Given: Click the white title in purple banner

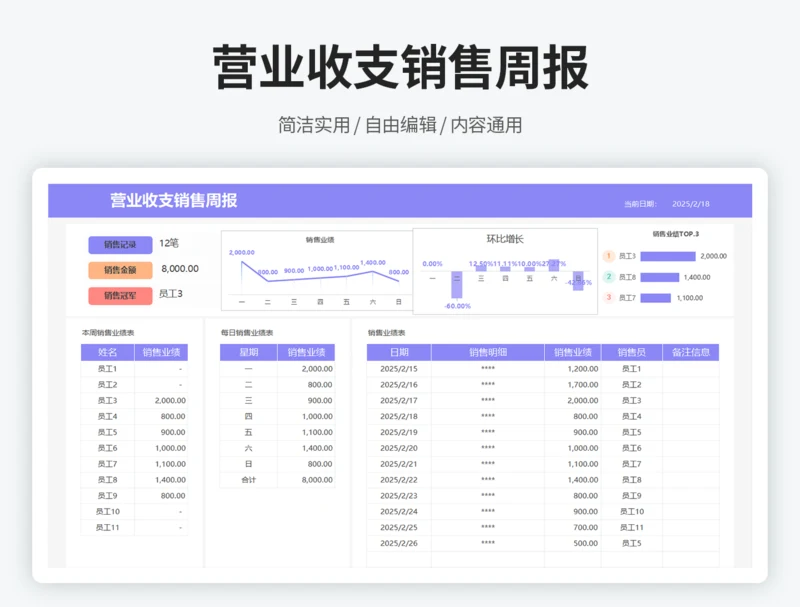Looking at the screenshot, I should tap(174, 200).
